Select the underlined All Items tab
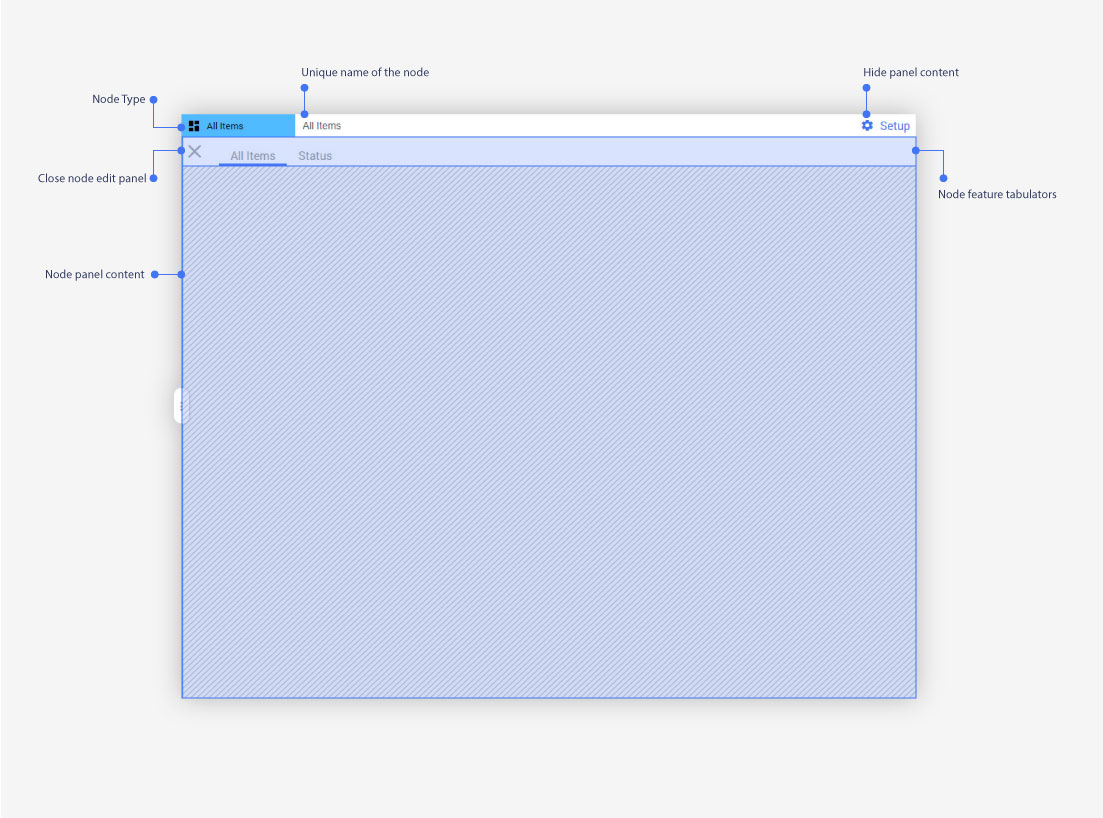This screenshot has width=1103, height=818. point(253,155)
